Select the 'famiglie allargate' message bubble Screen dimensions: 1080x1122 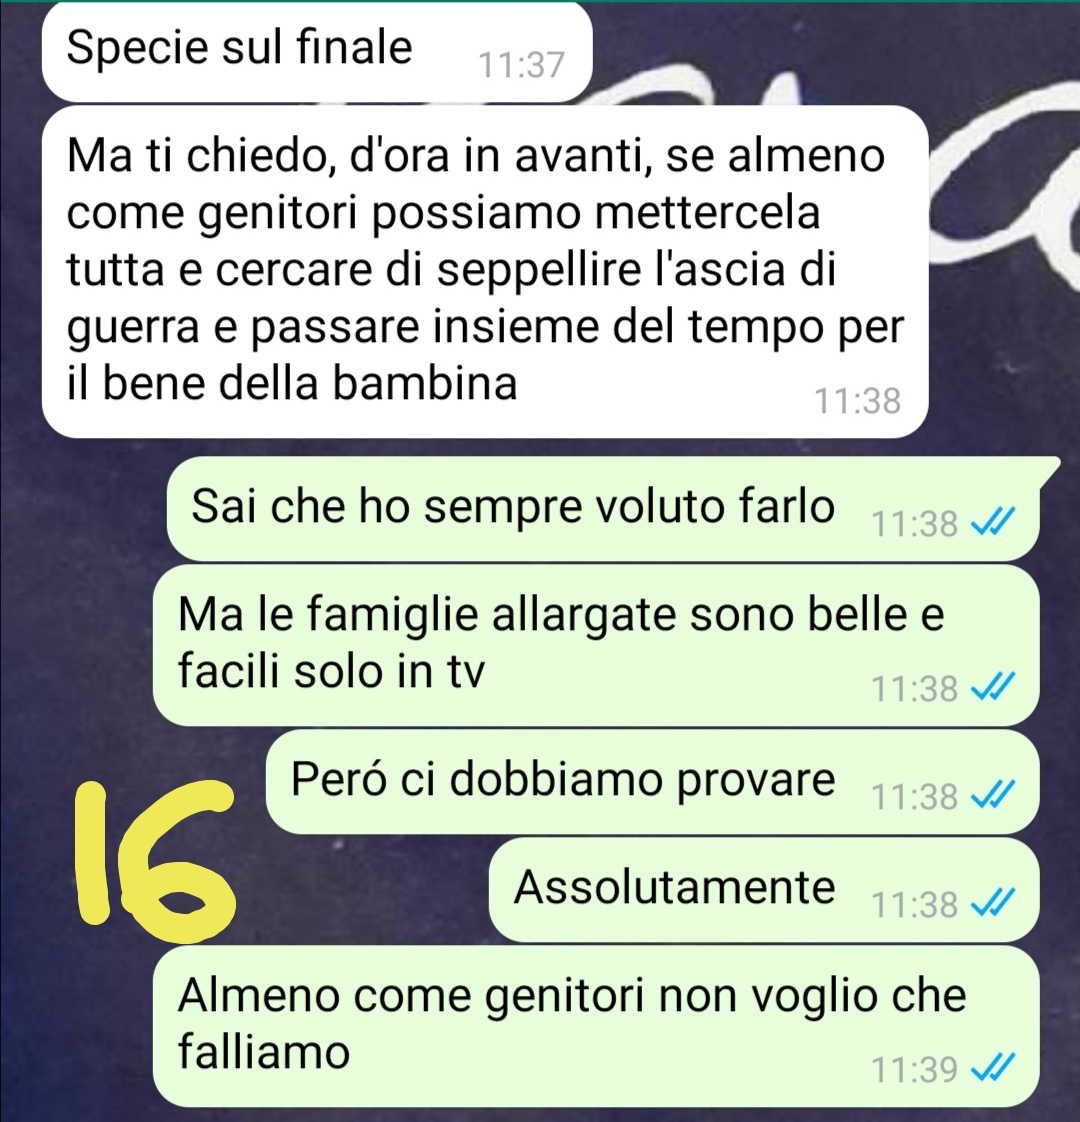click(595, 645)
